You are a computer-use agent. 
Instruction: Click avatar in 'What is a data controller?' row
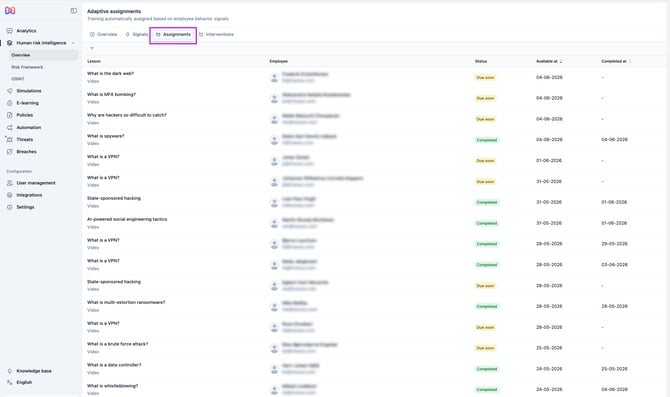point(274,369)
